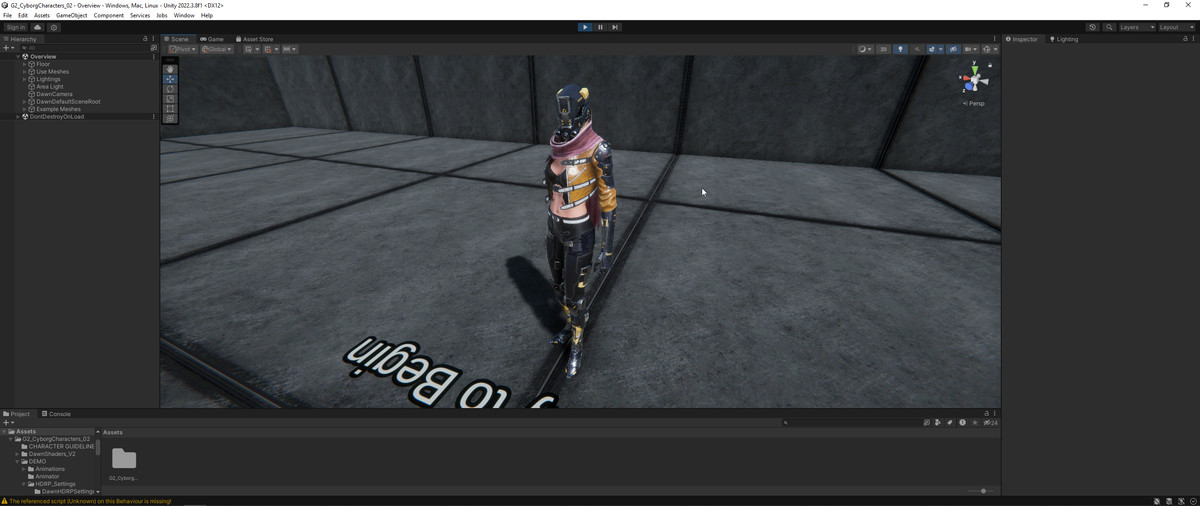
Task: Open the Pivot handle position dropdown
Action: (x=182, y=49)
